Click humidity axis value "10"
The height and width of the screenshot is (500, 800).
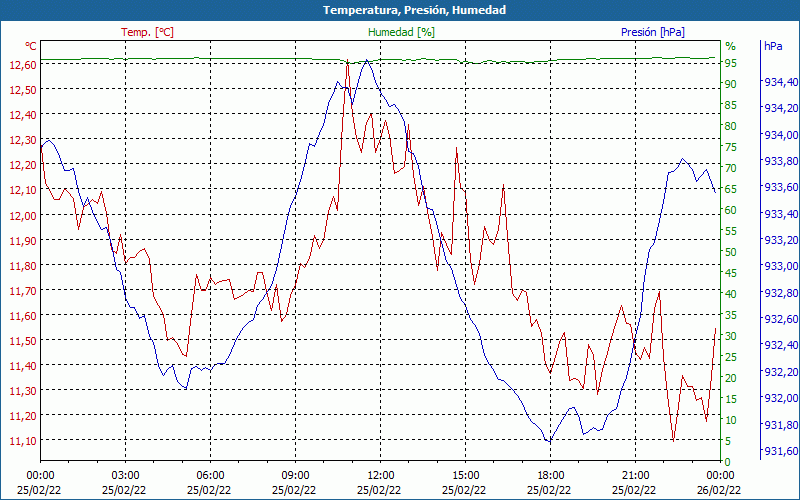pos(731,419)
